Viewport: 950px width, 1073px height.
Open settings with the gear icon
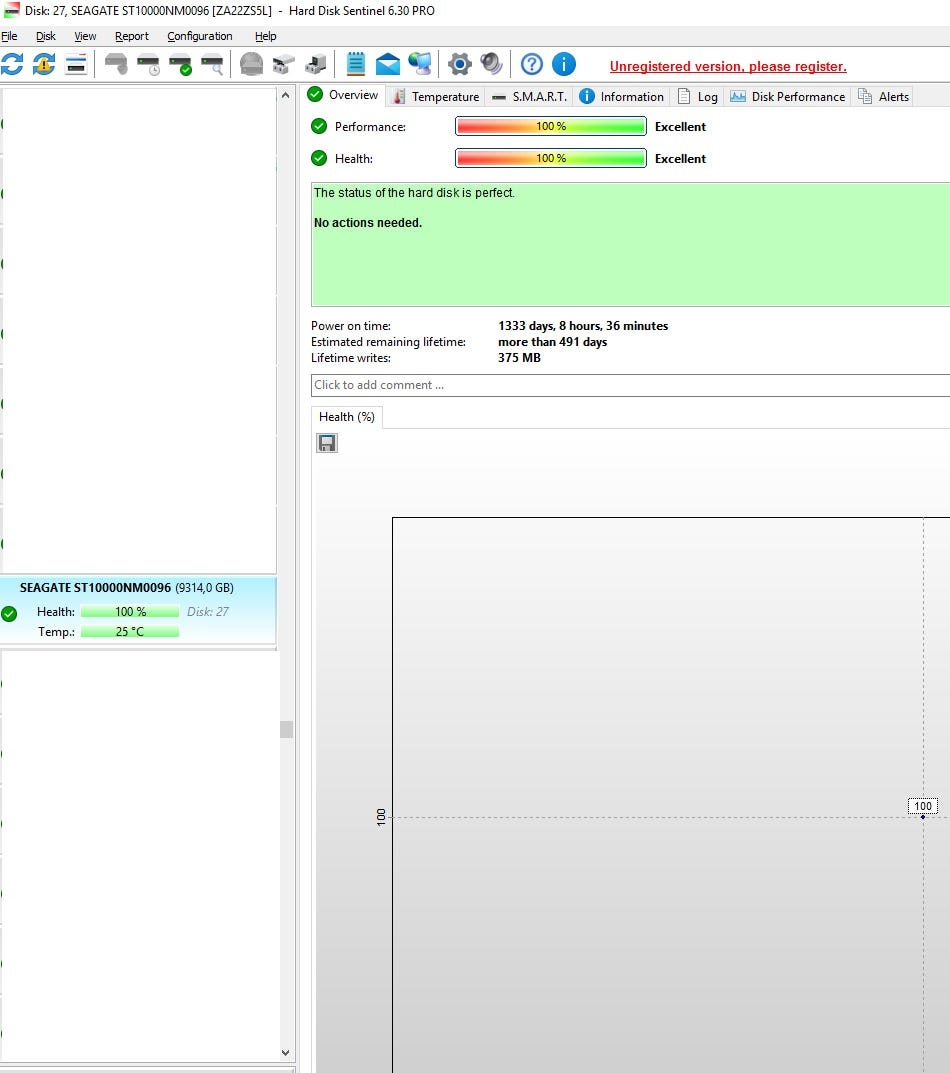[459, 64]
